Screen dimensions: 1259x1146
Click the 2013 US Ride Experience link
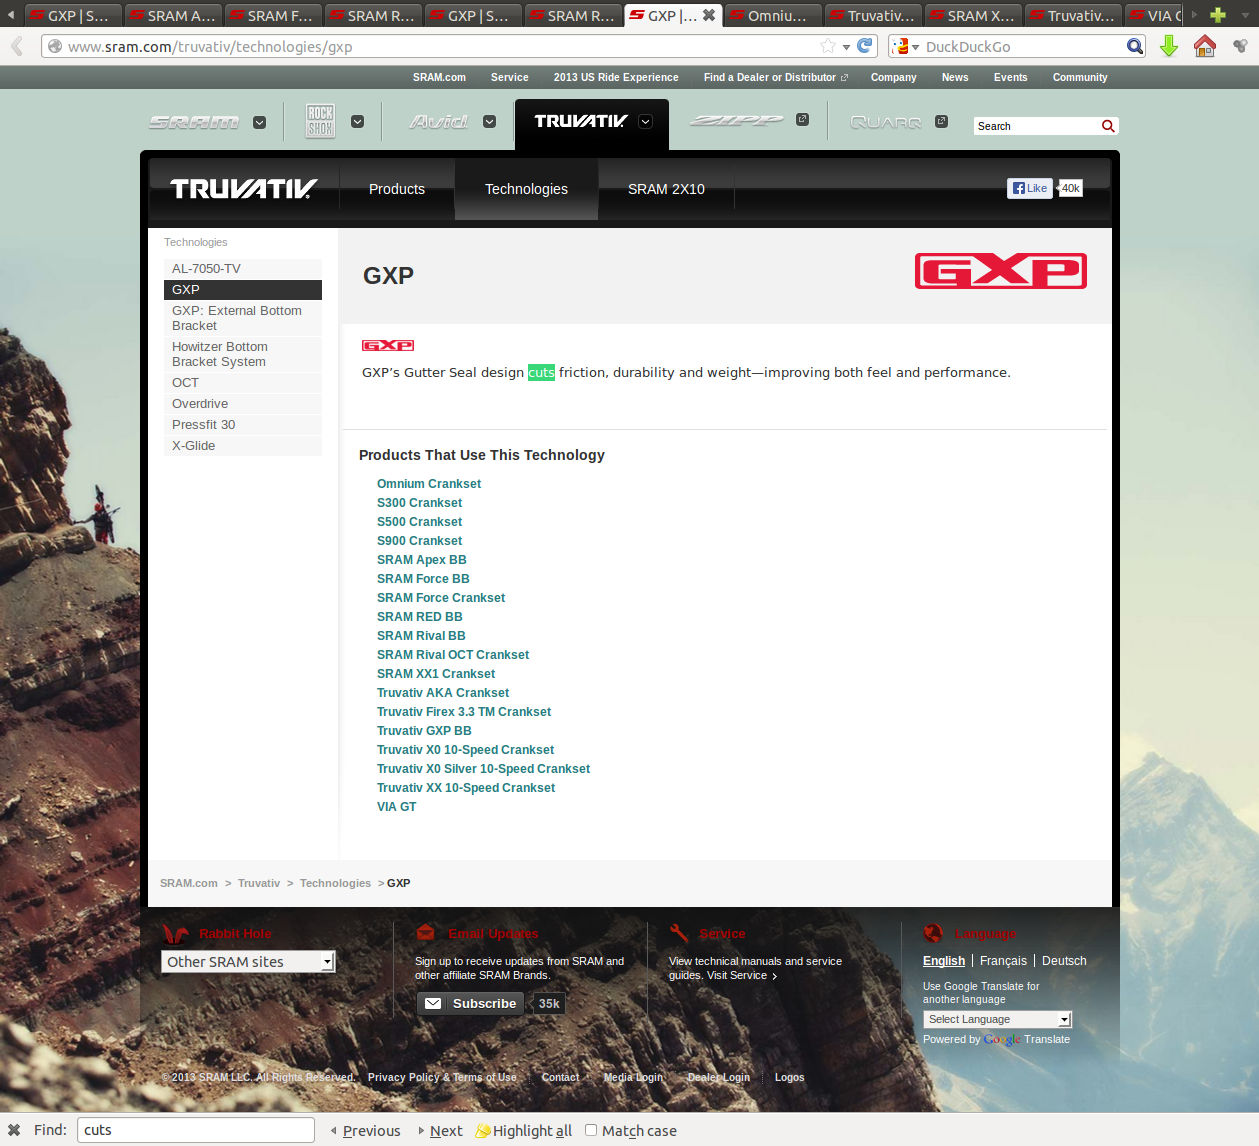pos(616,77)
